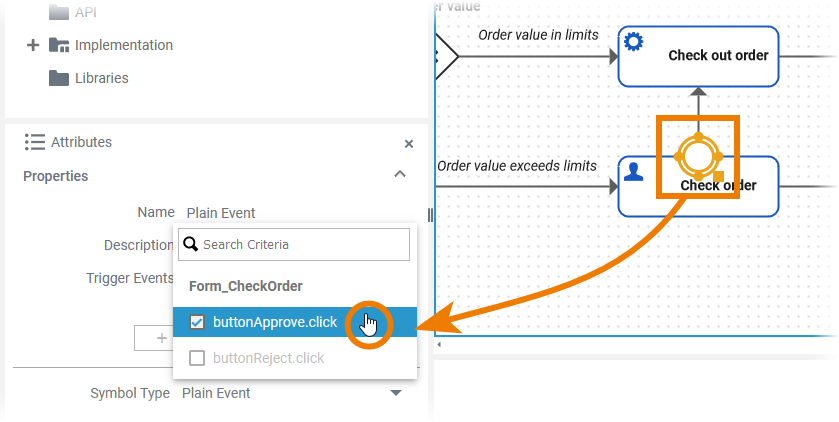The image size is (839, 422).
Task: Select the buttonReject.click list entry
Action: point(268,358)
